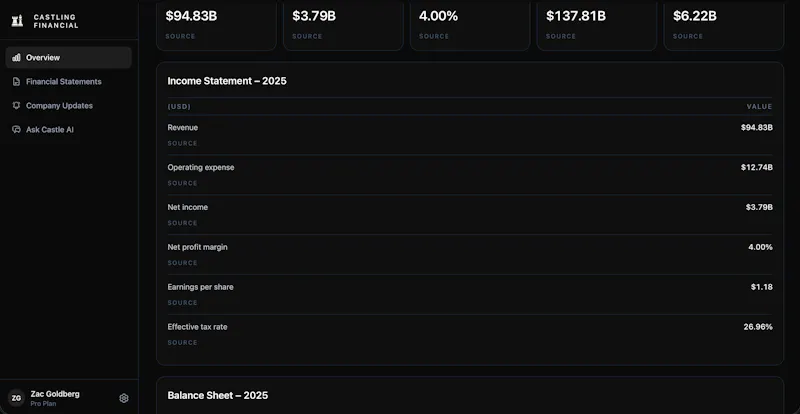This screenshot has width=800, height=414.
Task: Click the Earnings per share label
Action: coord(201,287)
